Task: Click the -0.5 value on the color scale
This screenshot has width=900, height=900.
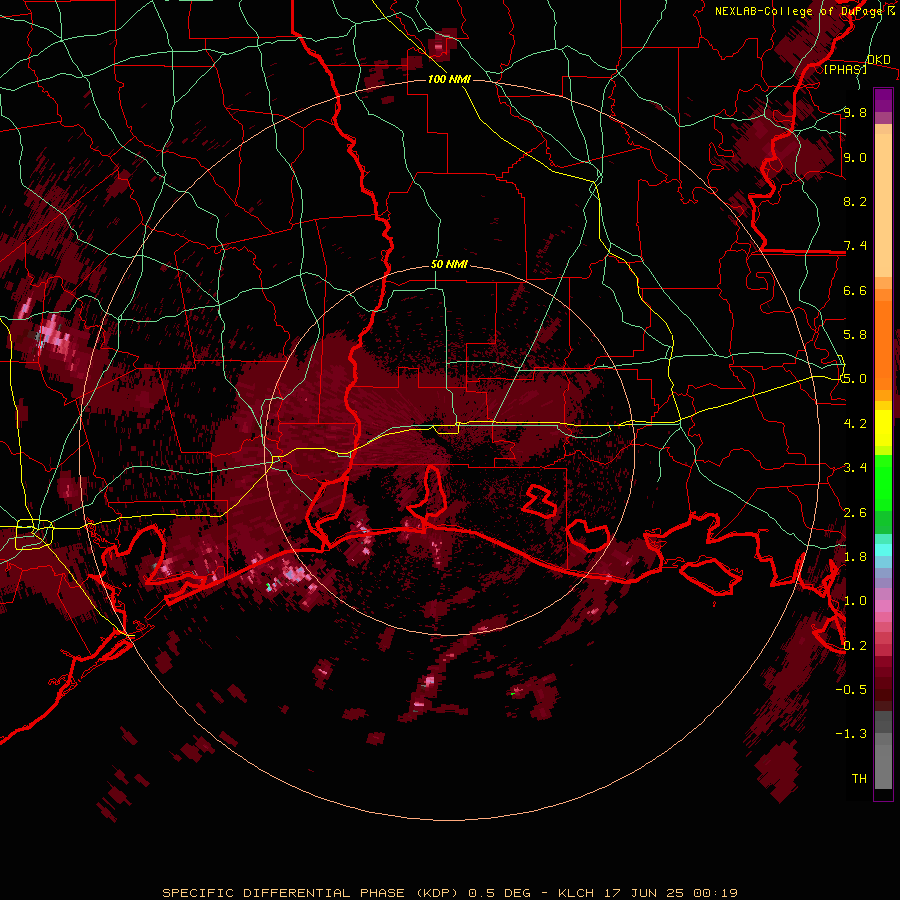Action: 851,690
